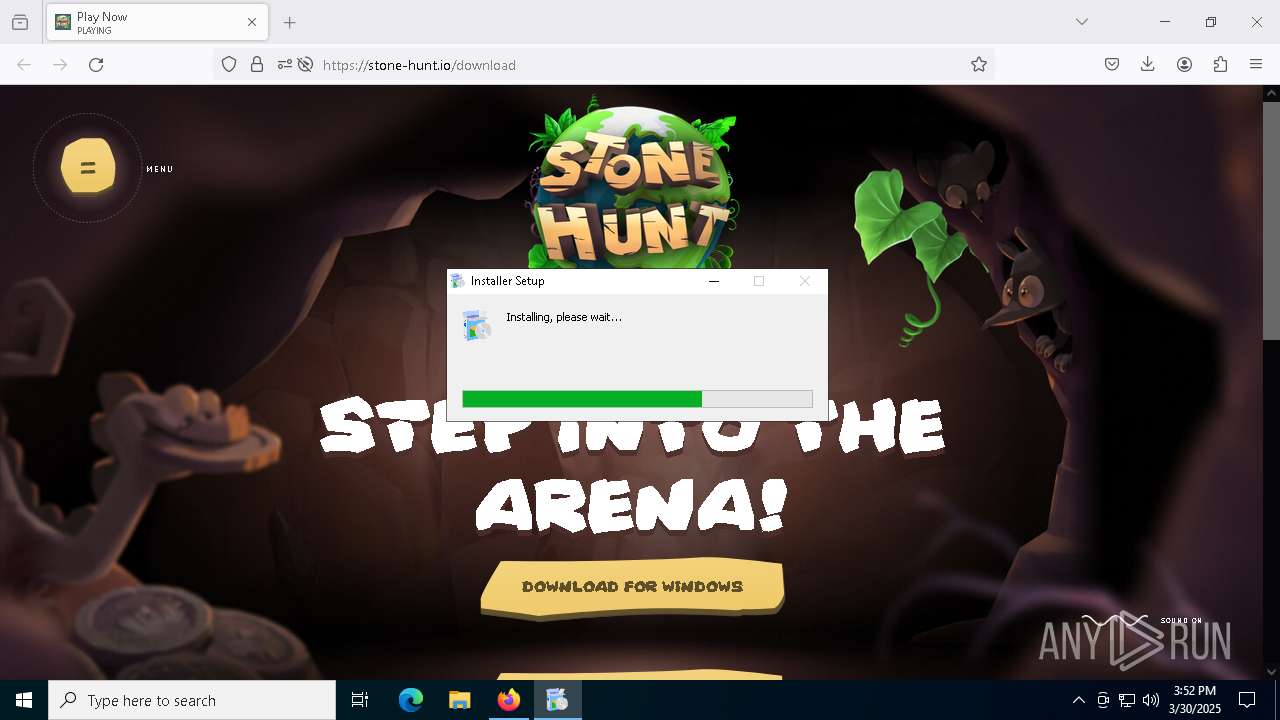Viewport: 1280px width, 720px height.
Task: View site security padlock information
Action: (x=257, y=65)
